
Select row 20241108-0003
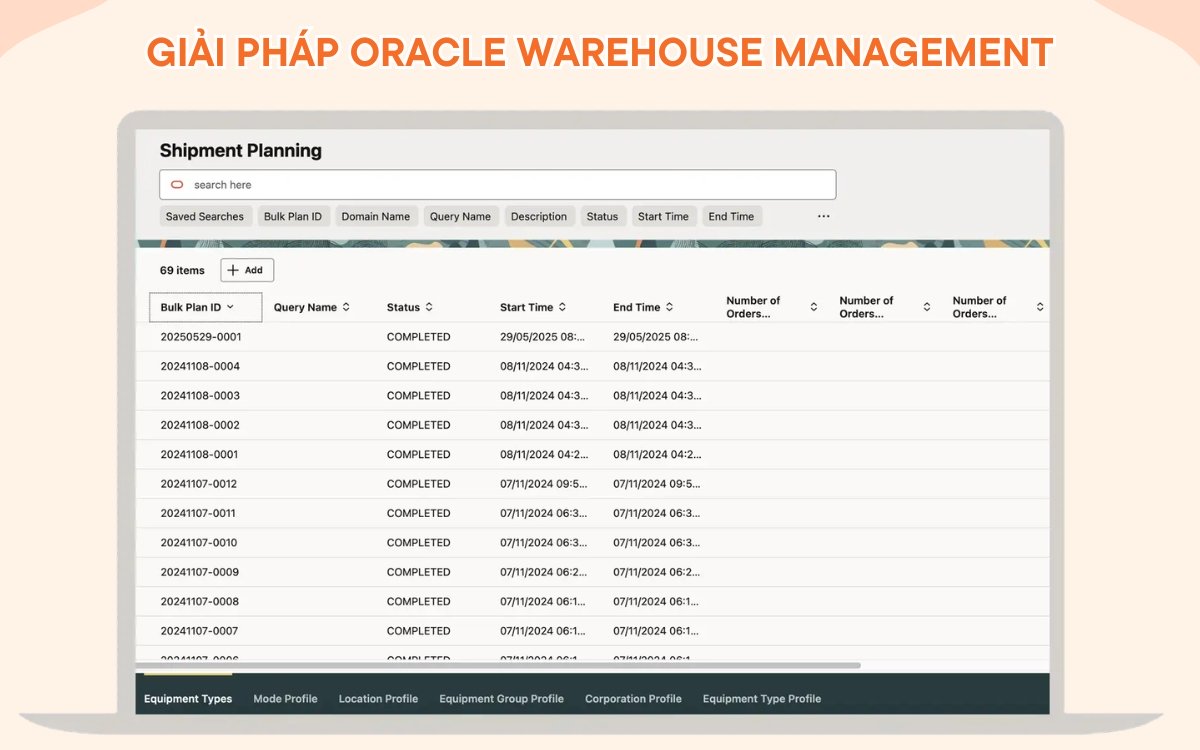click(593, 396)
